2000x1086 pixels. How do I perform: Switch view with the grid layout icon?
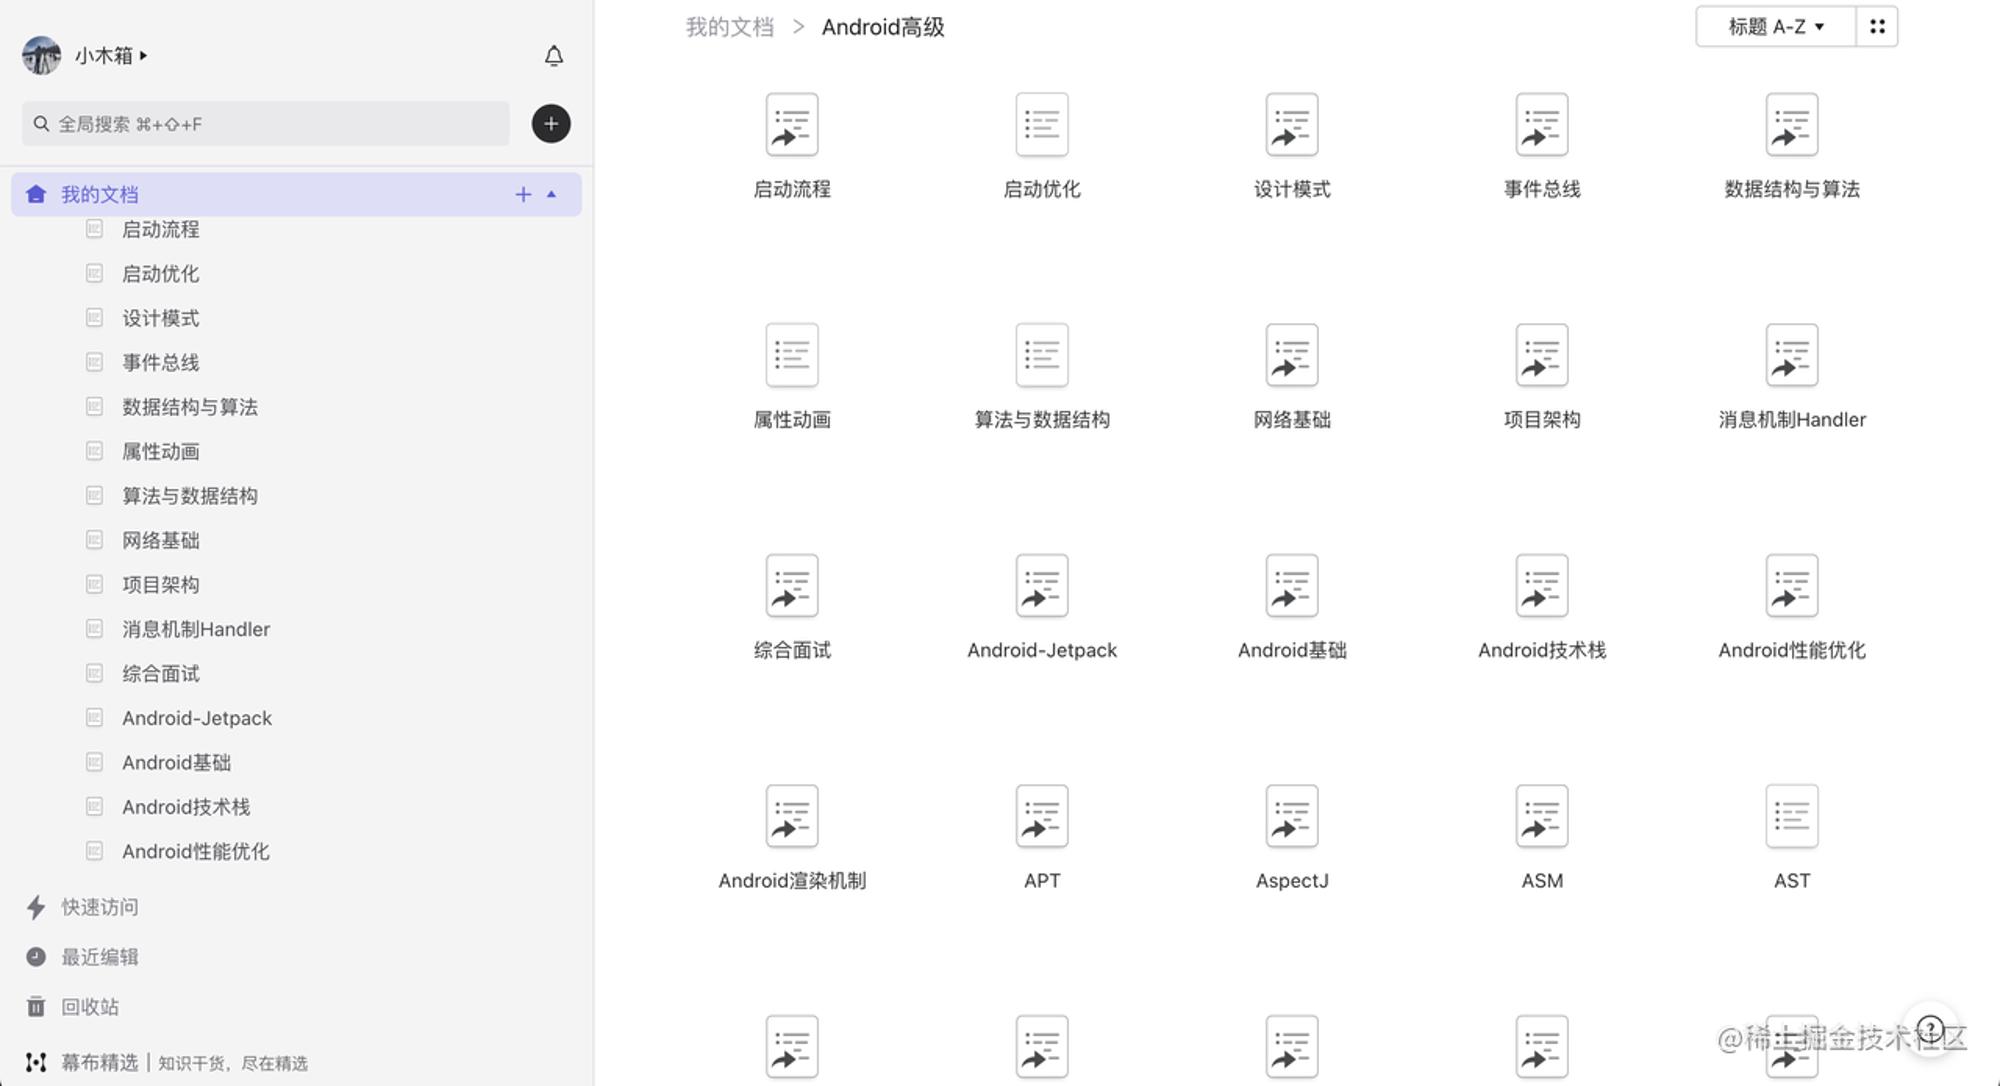pos(1877,27)
